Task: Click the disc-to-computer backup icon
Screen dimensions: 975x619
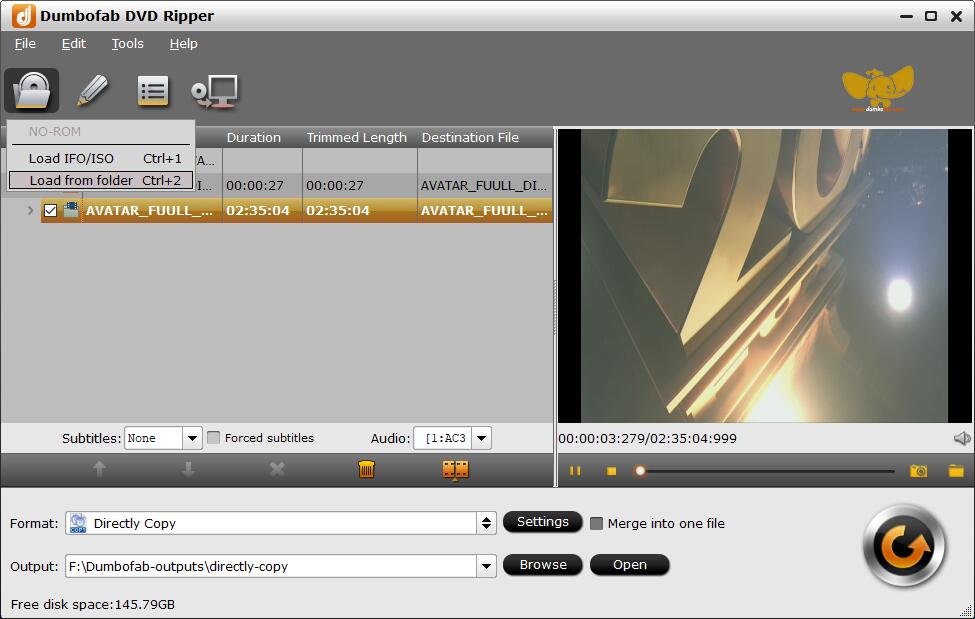Action: tap(215, 91)
